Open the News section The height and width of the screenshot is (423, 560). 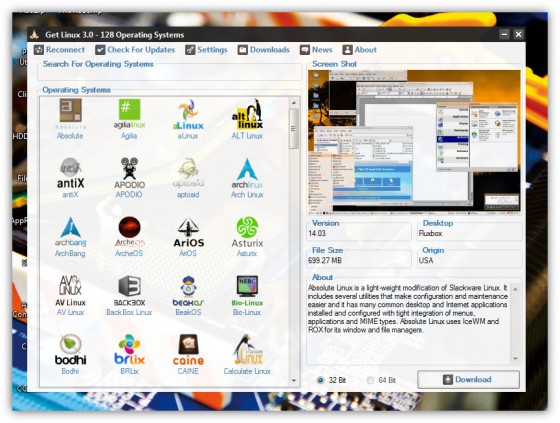[x=316, y=50]
